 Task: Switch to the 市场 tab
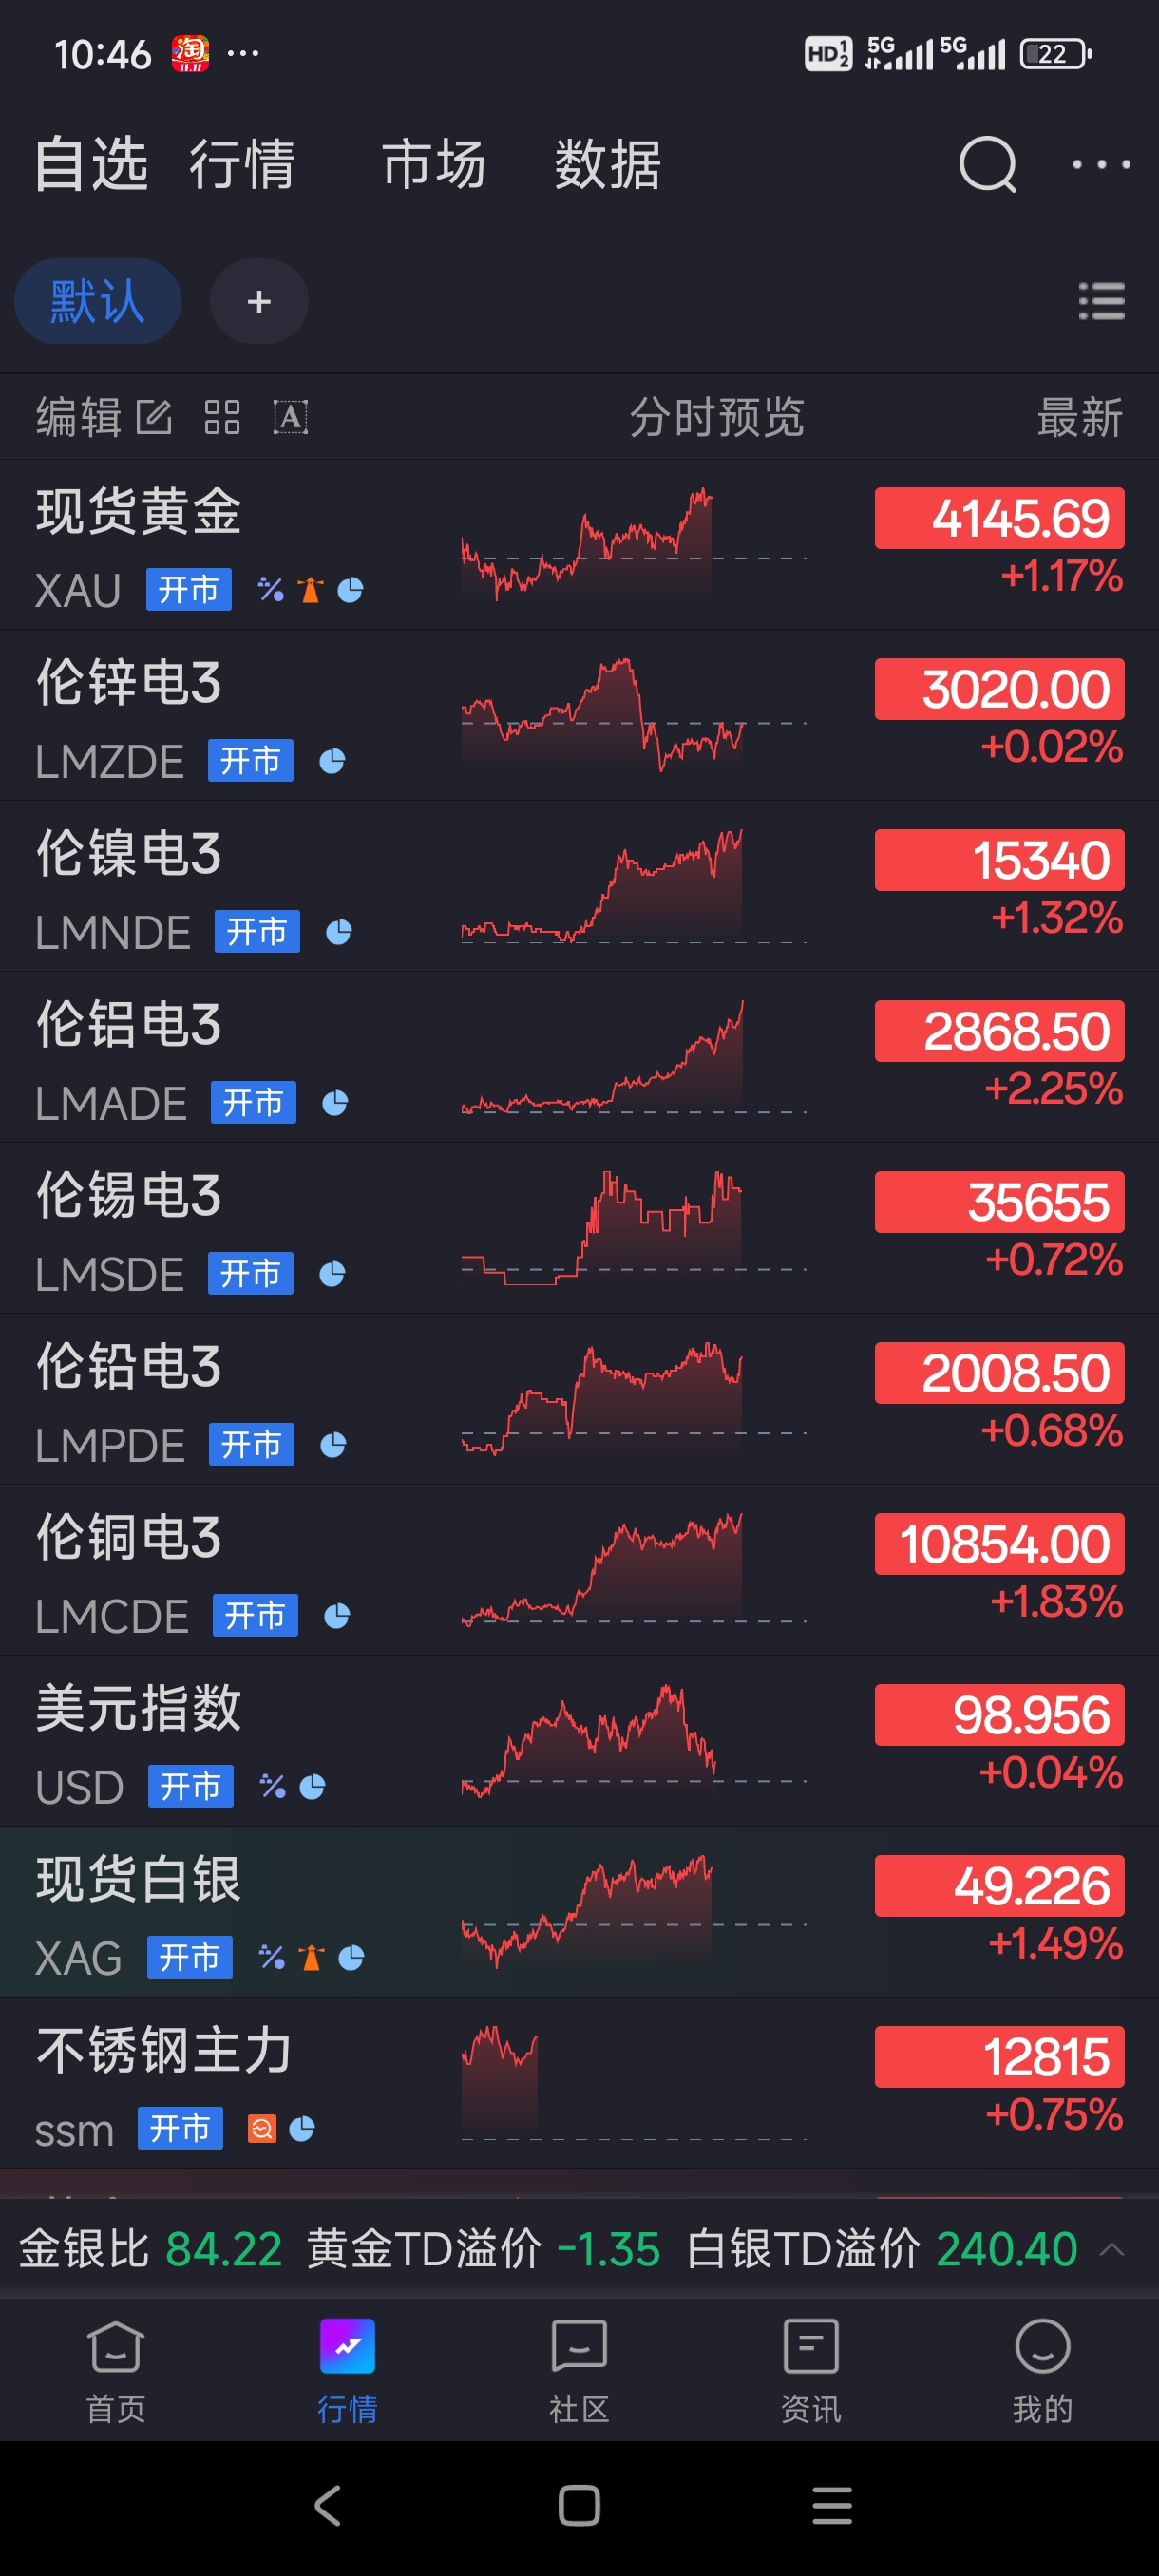pyautogui.click(x=433, y=164)
